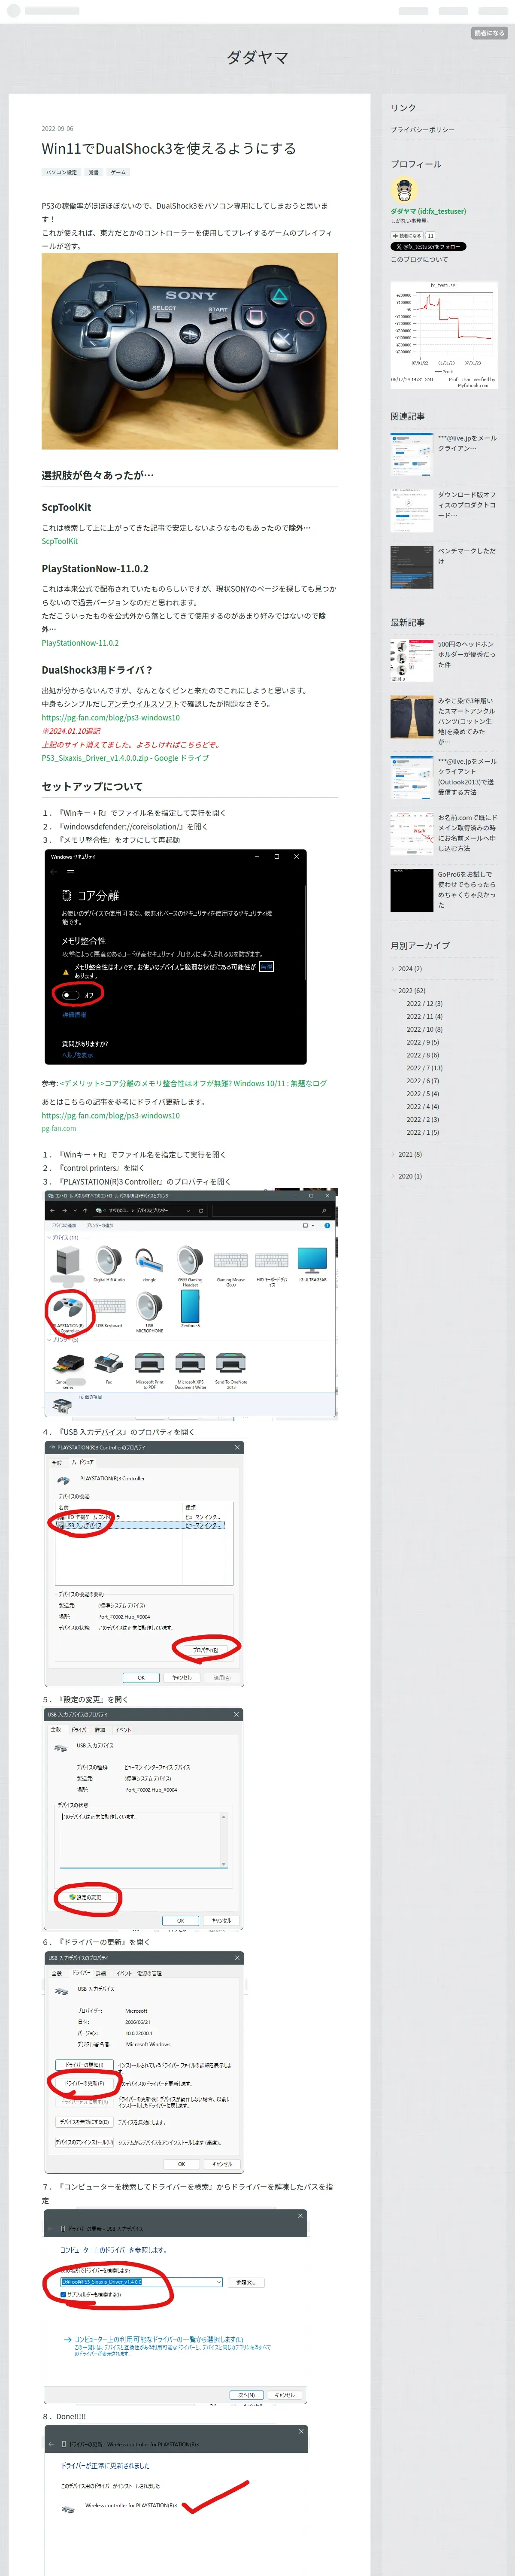Open the みやこ染 pants article thumbnail
The height and width of the screenshot is (2576, 515).
(411, 717)
